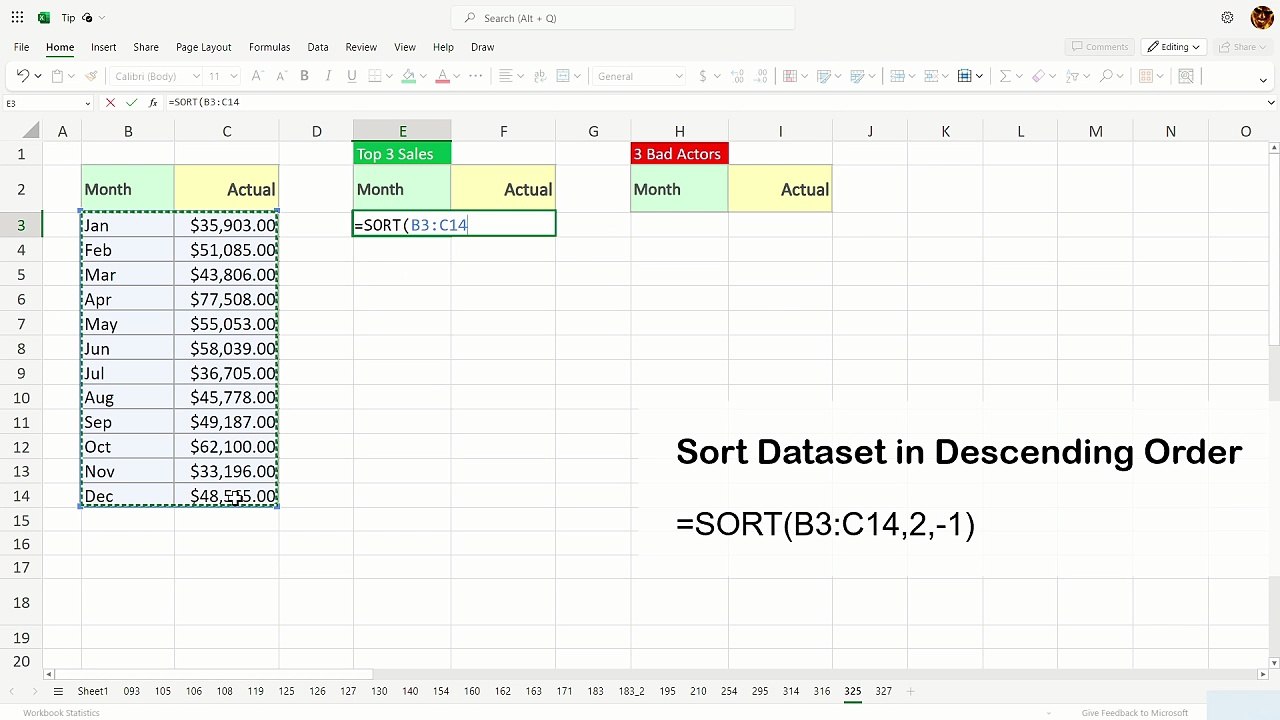This screenshot has width=1280, height=720.
Task: Add a new sheet with plus
Action: (x=910, y=691)
